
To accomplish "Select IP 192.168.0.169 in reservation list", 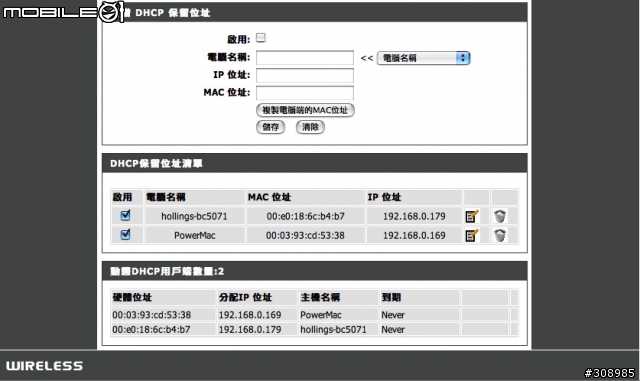I will click(x=414, y=236).
